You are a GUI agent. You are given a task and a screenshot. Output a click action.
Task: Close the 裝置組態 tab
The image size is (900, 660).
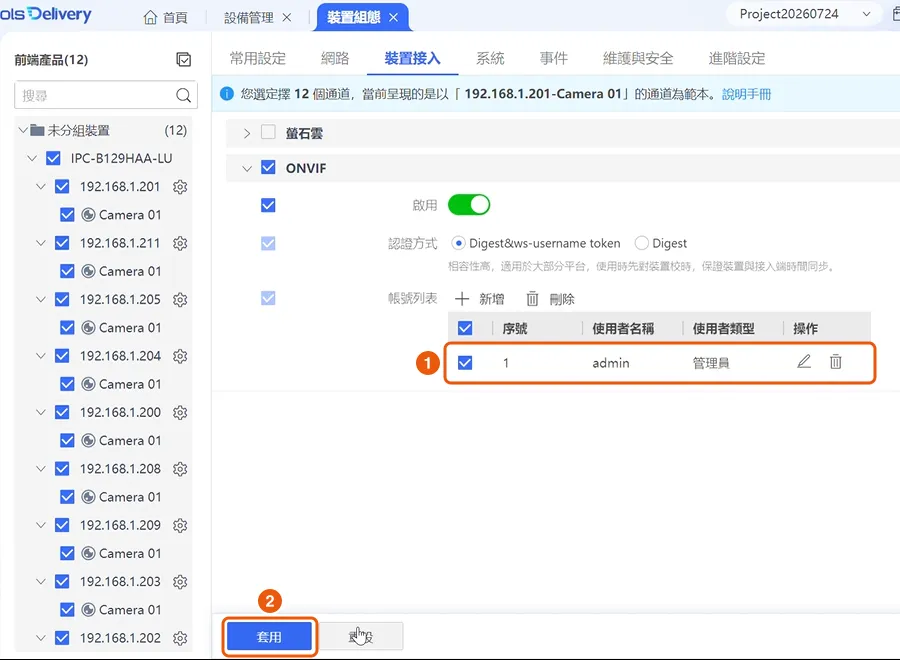coord(394,18)
